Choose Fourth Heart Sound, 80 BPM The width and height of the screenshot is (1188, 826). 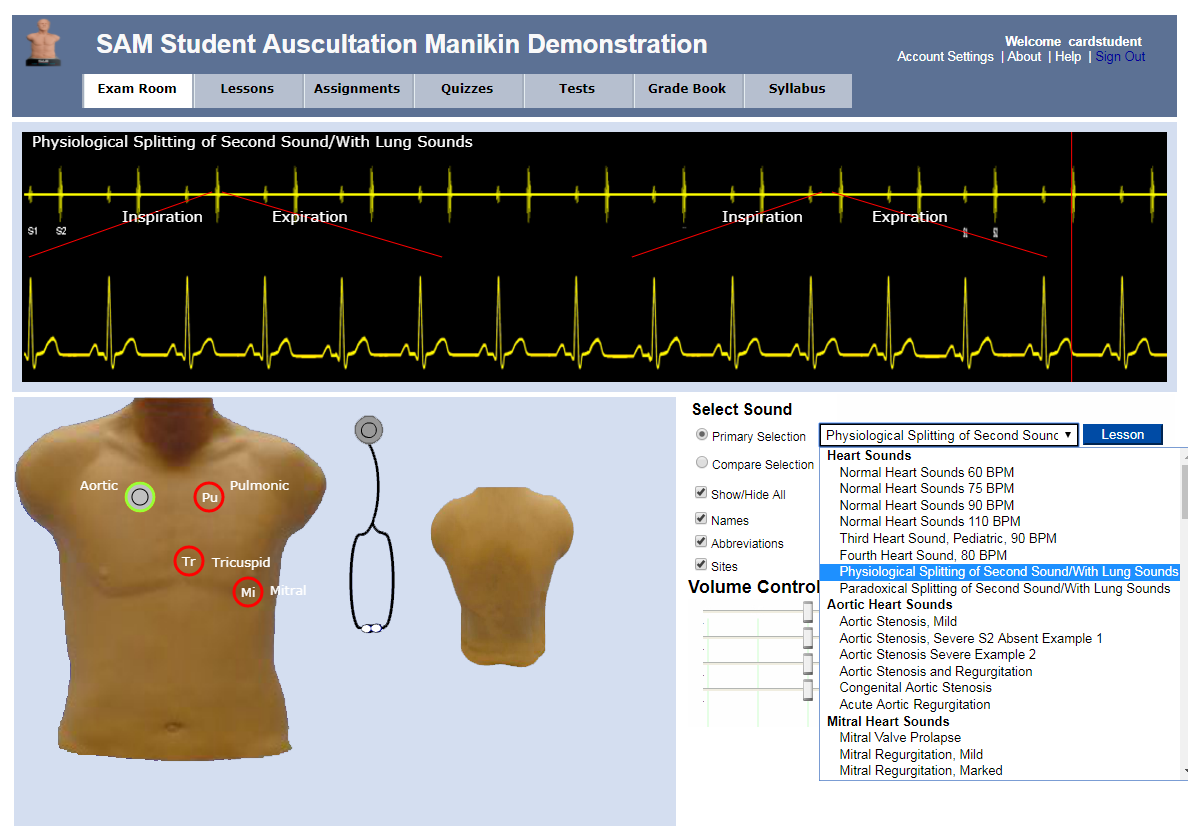(x=923, y=555)
